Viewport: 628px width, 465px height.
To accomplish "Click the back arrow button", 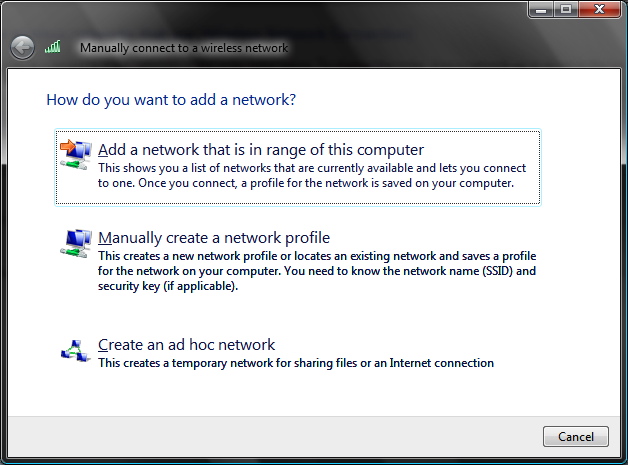I will point(22,47).
